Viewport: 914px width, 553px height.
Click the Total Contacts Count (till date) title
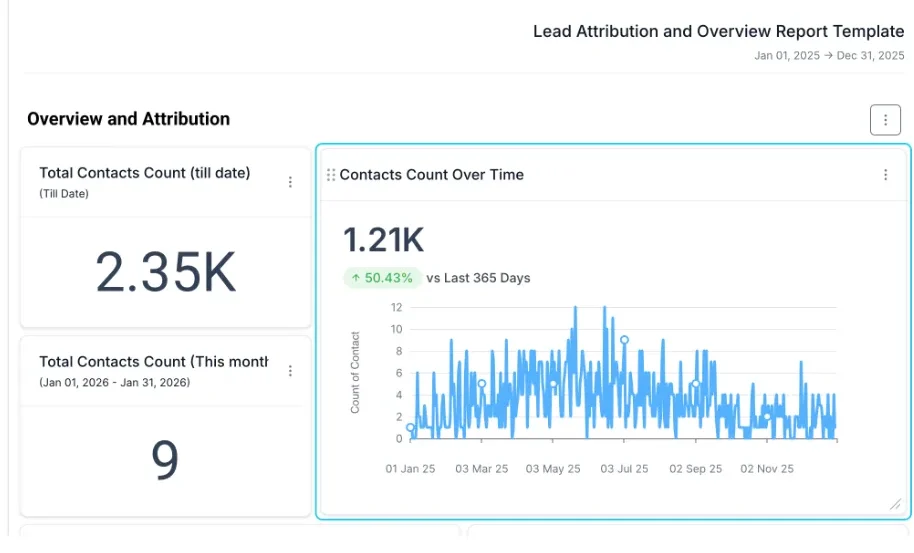coord(145,173)
